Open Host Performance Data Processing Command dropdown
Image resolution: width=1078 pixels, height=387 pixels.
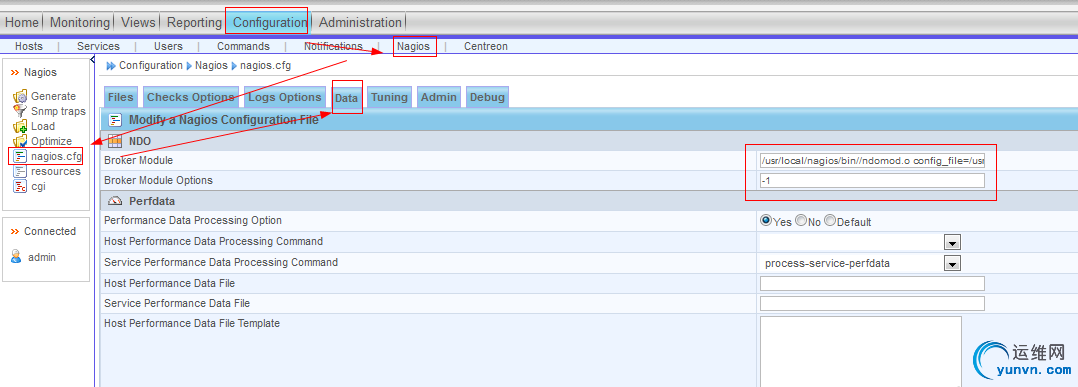coord(952,243)
